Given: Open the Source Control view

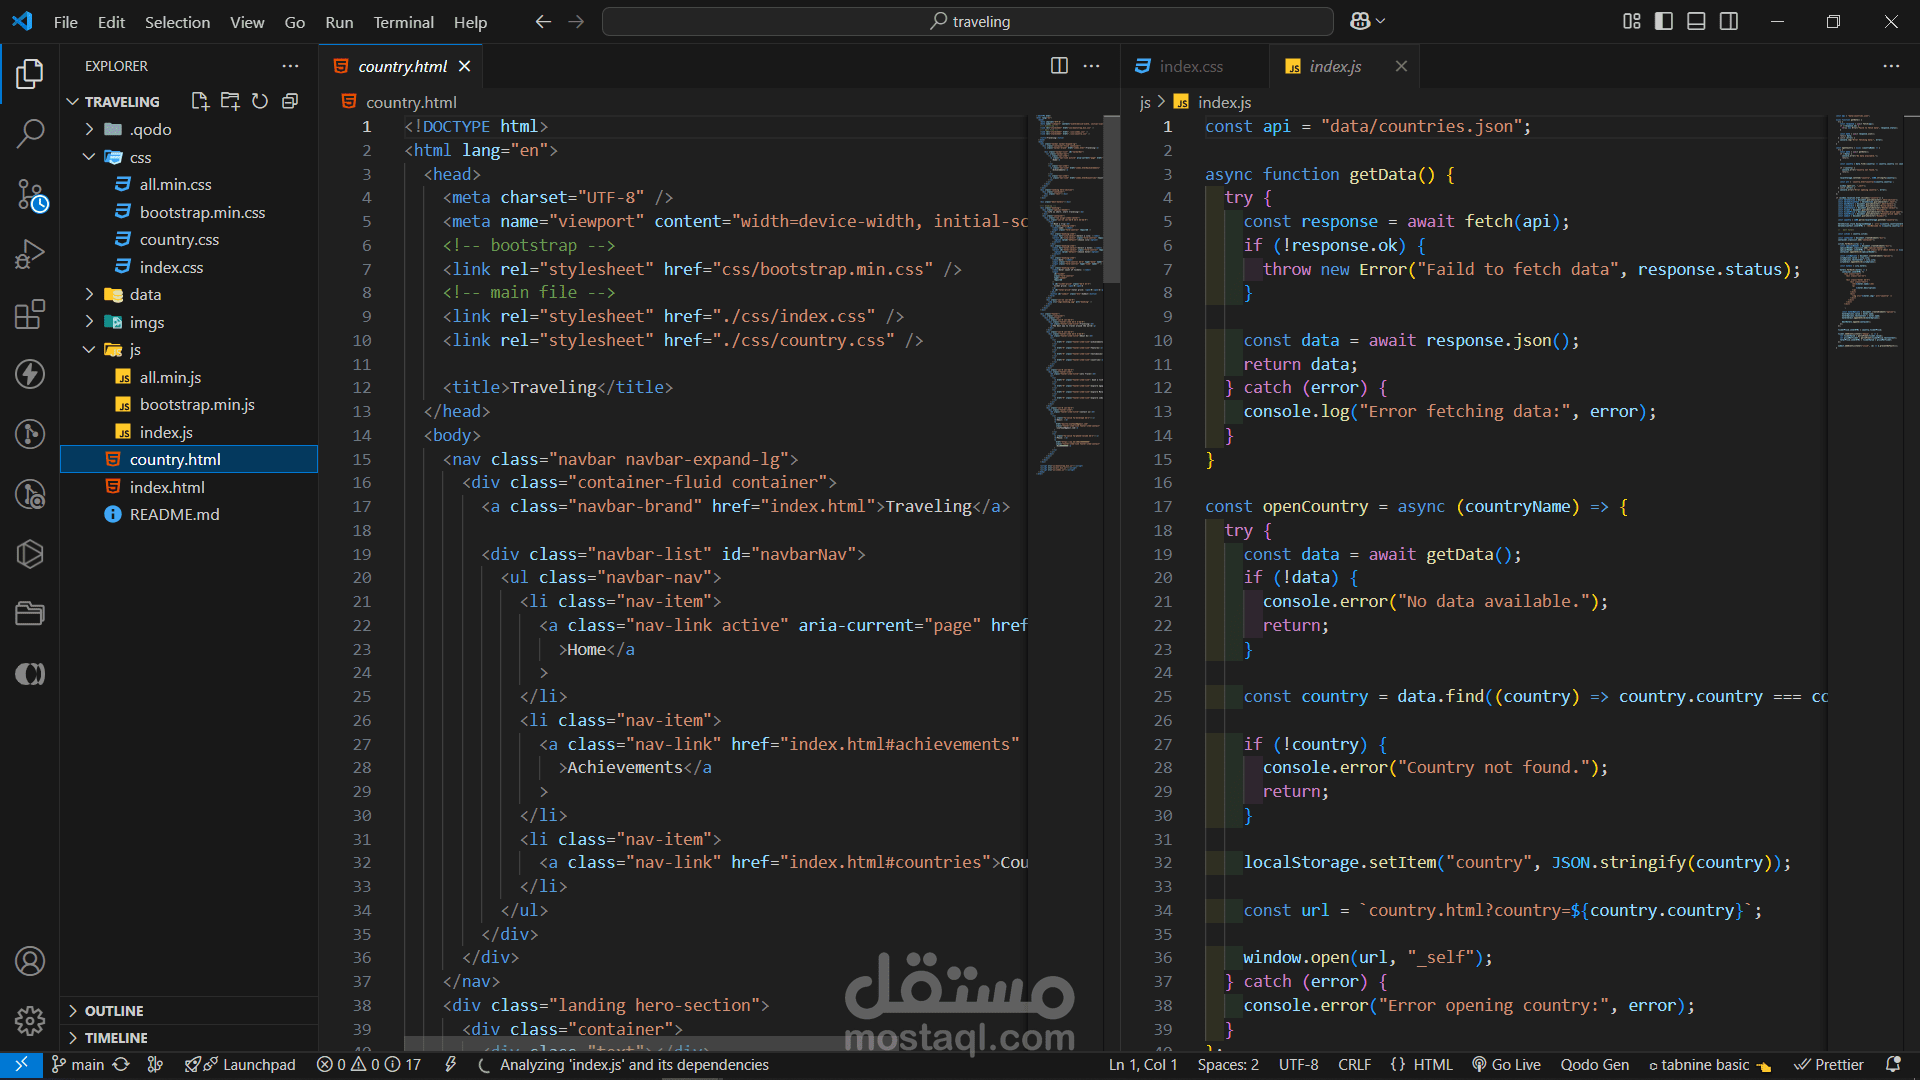Looking at the screenshot, I should tap(30, 194).
